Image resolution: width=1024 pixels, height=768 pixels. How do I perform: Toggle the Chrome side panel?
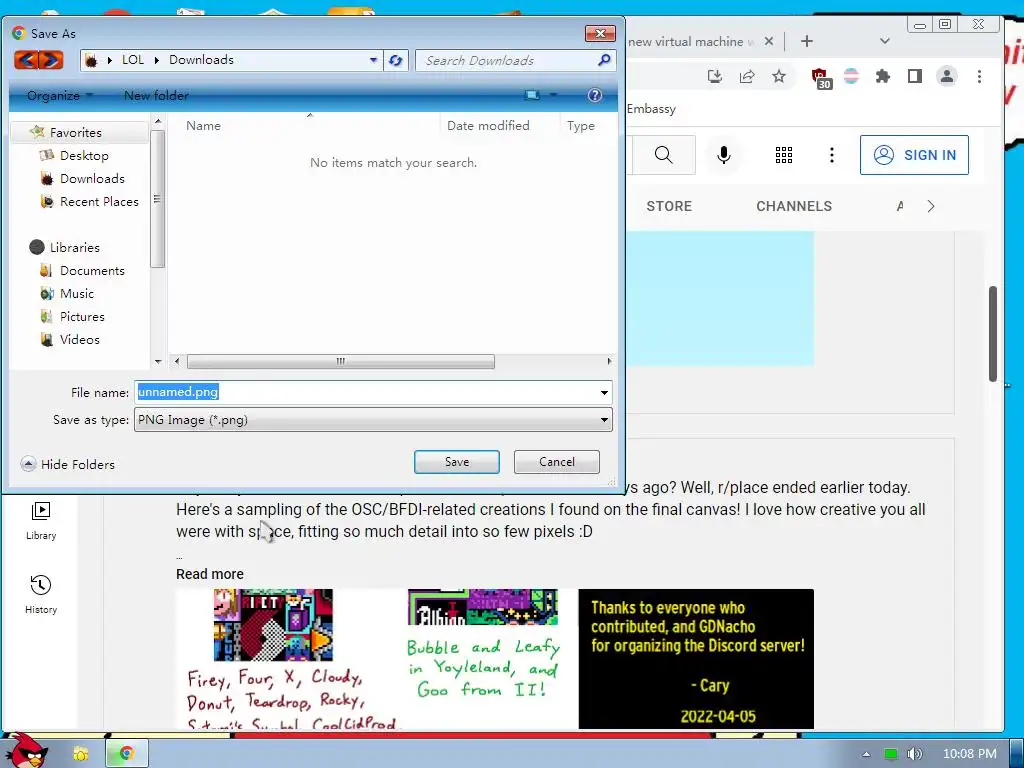click(x=915, y=76)
